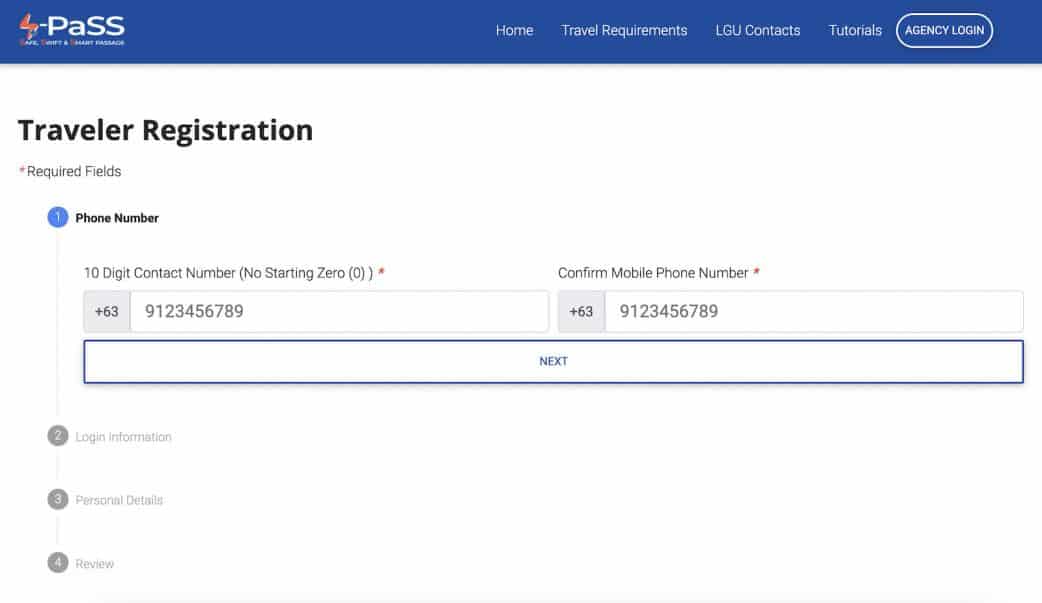This screenshot has height=603, width=1042.
Task: Open the LGU Contacts page
Action: [x=757, y=30]
